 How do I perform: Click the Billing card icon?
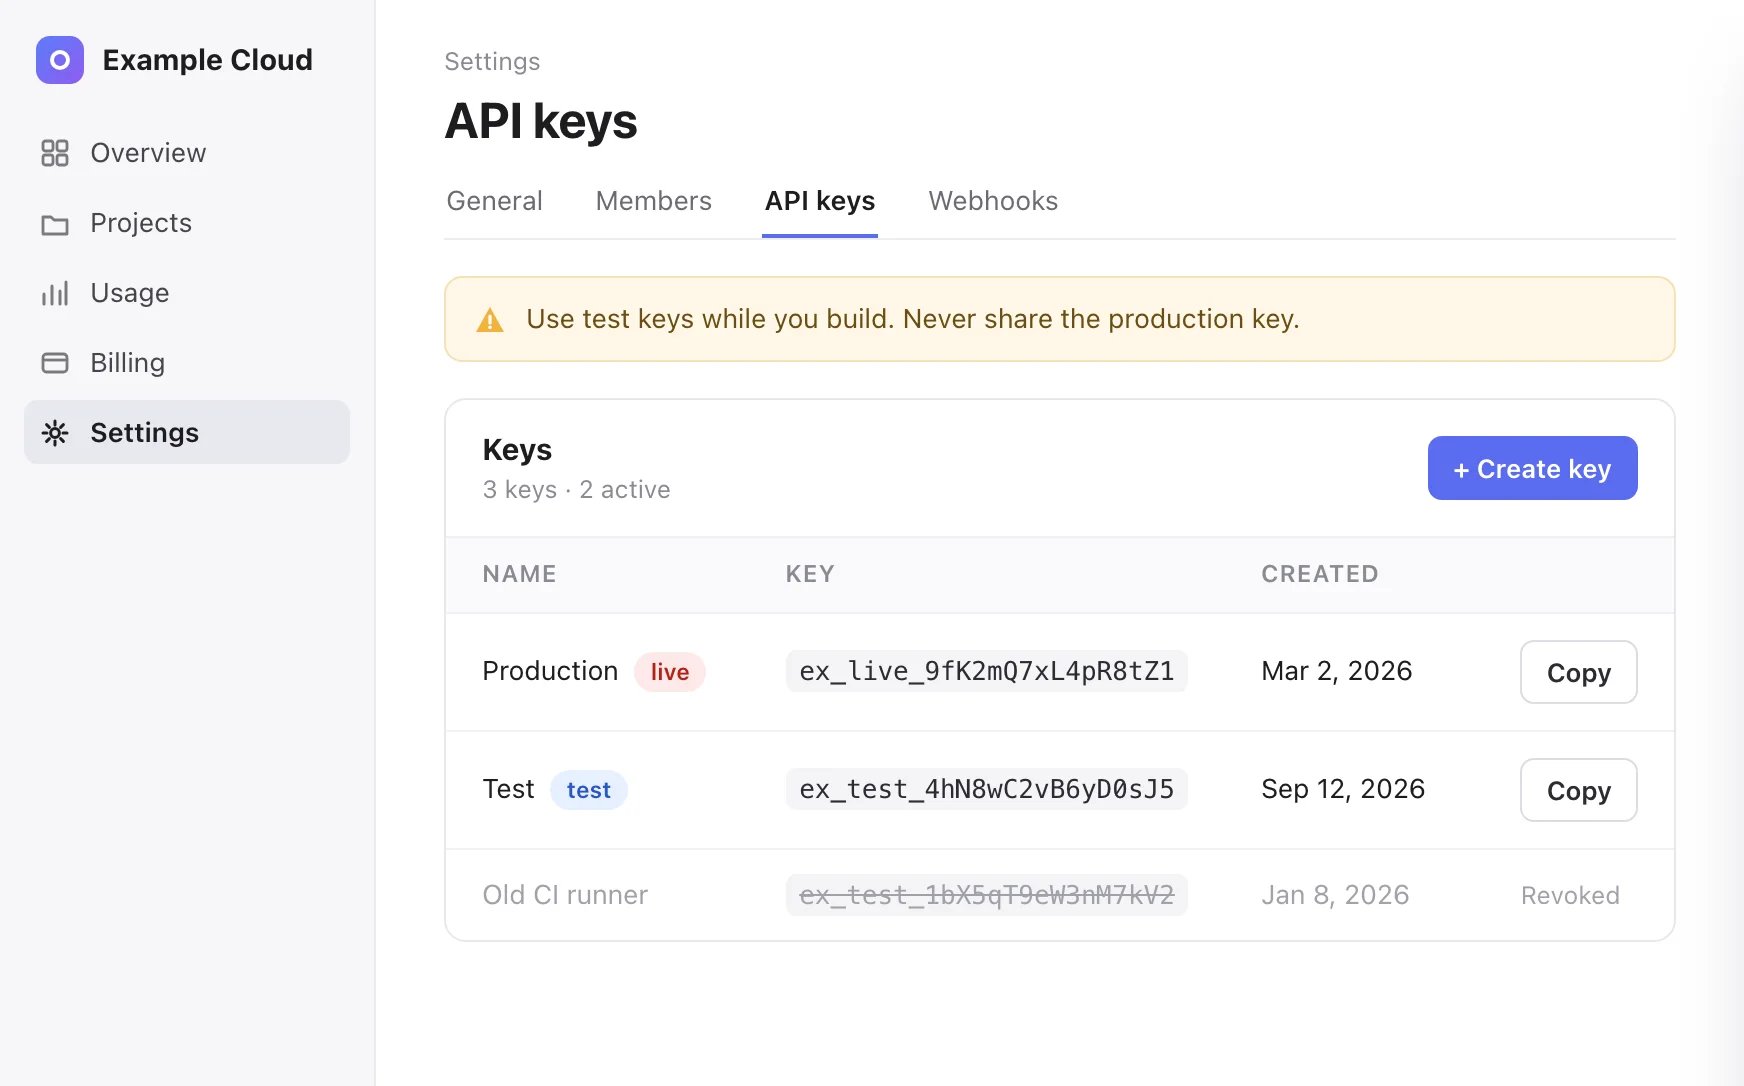tap(55, 363)
